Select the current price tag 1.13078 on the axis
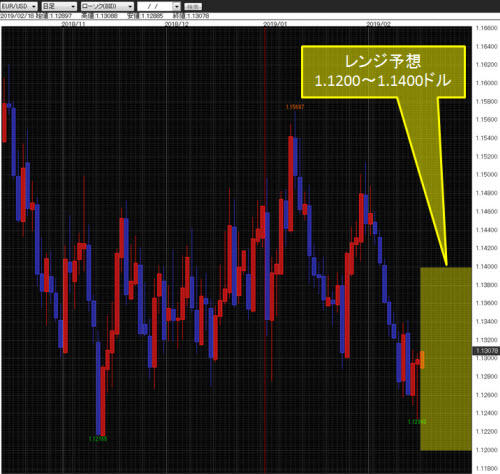 point(486,351)
